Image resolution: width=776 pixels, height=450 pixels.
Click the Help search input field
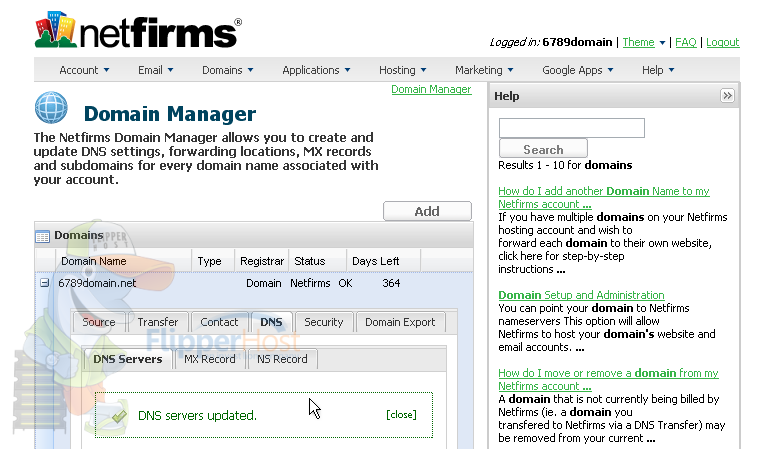[572, 128]
